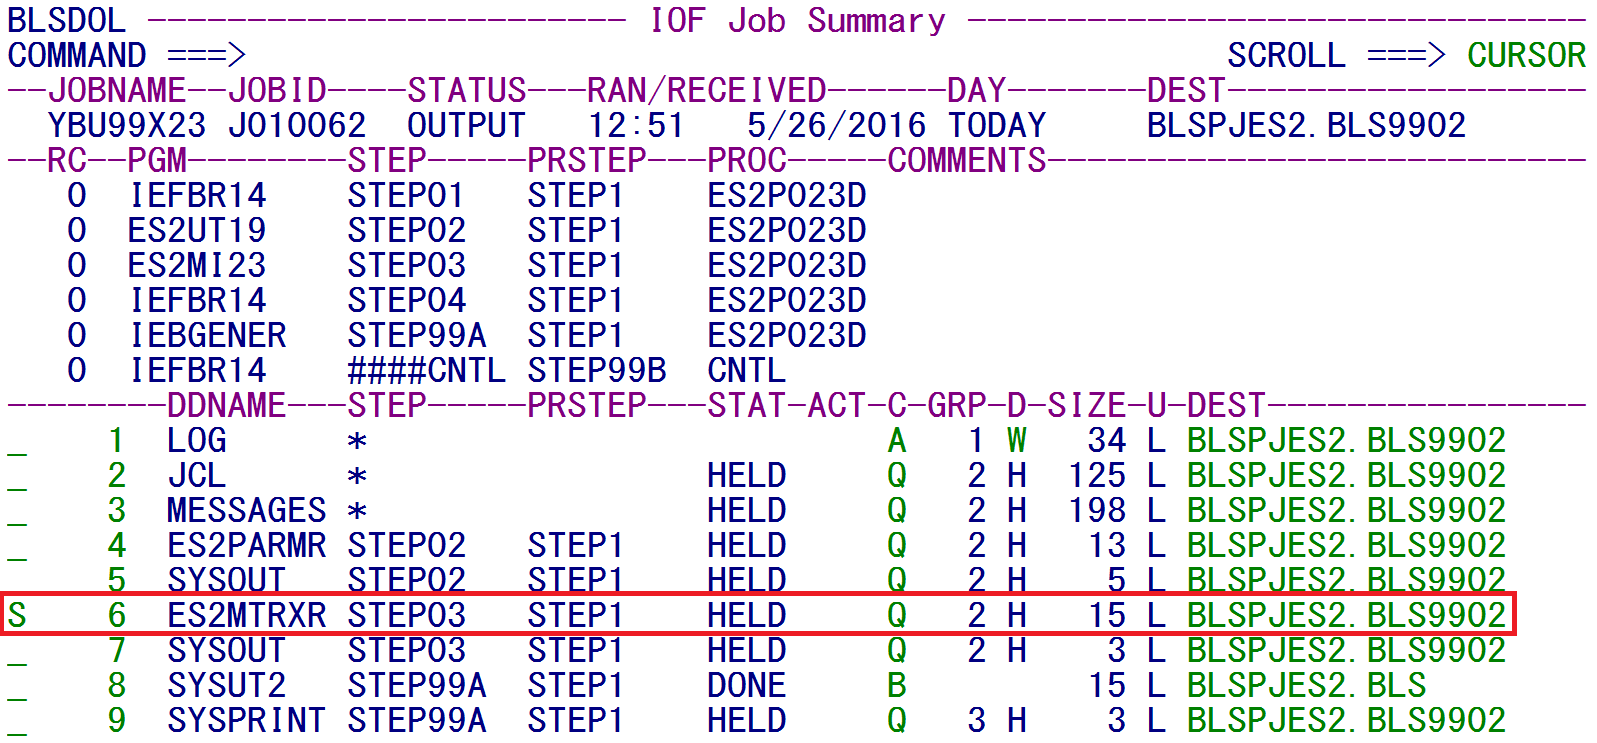1597x743 pixels.
Task: Click ES2UT19 program name
Action: 197,231
